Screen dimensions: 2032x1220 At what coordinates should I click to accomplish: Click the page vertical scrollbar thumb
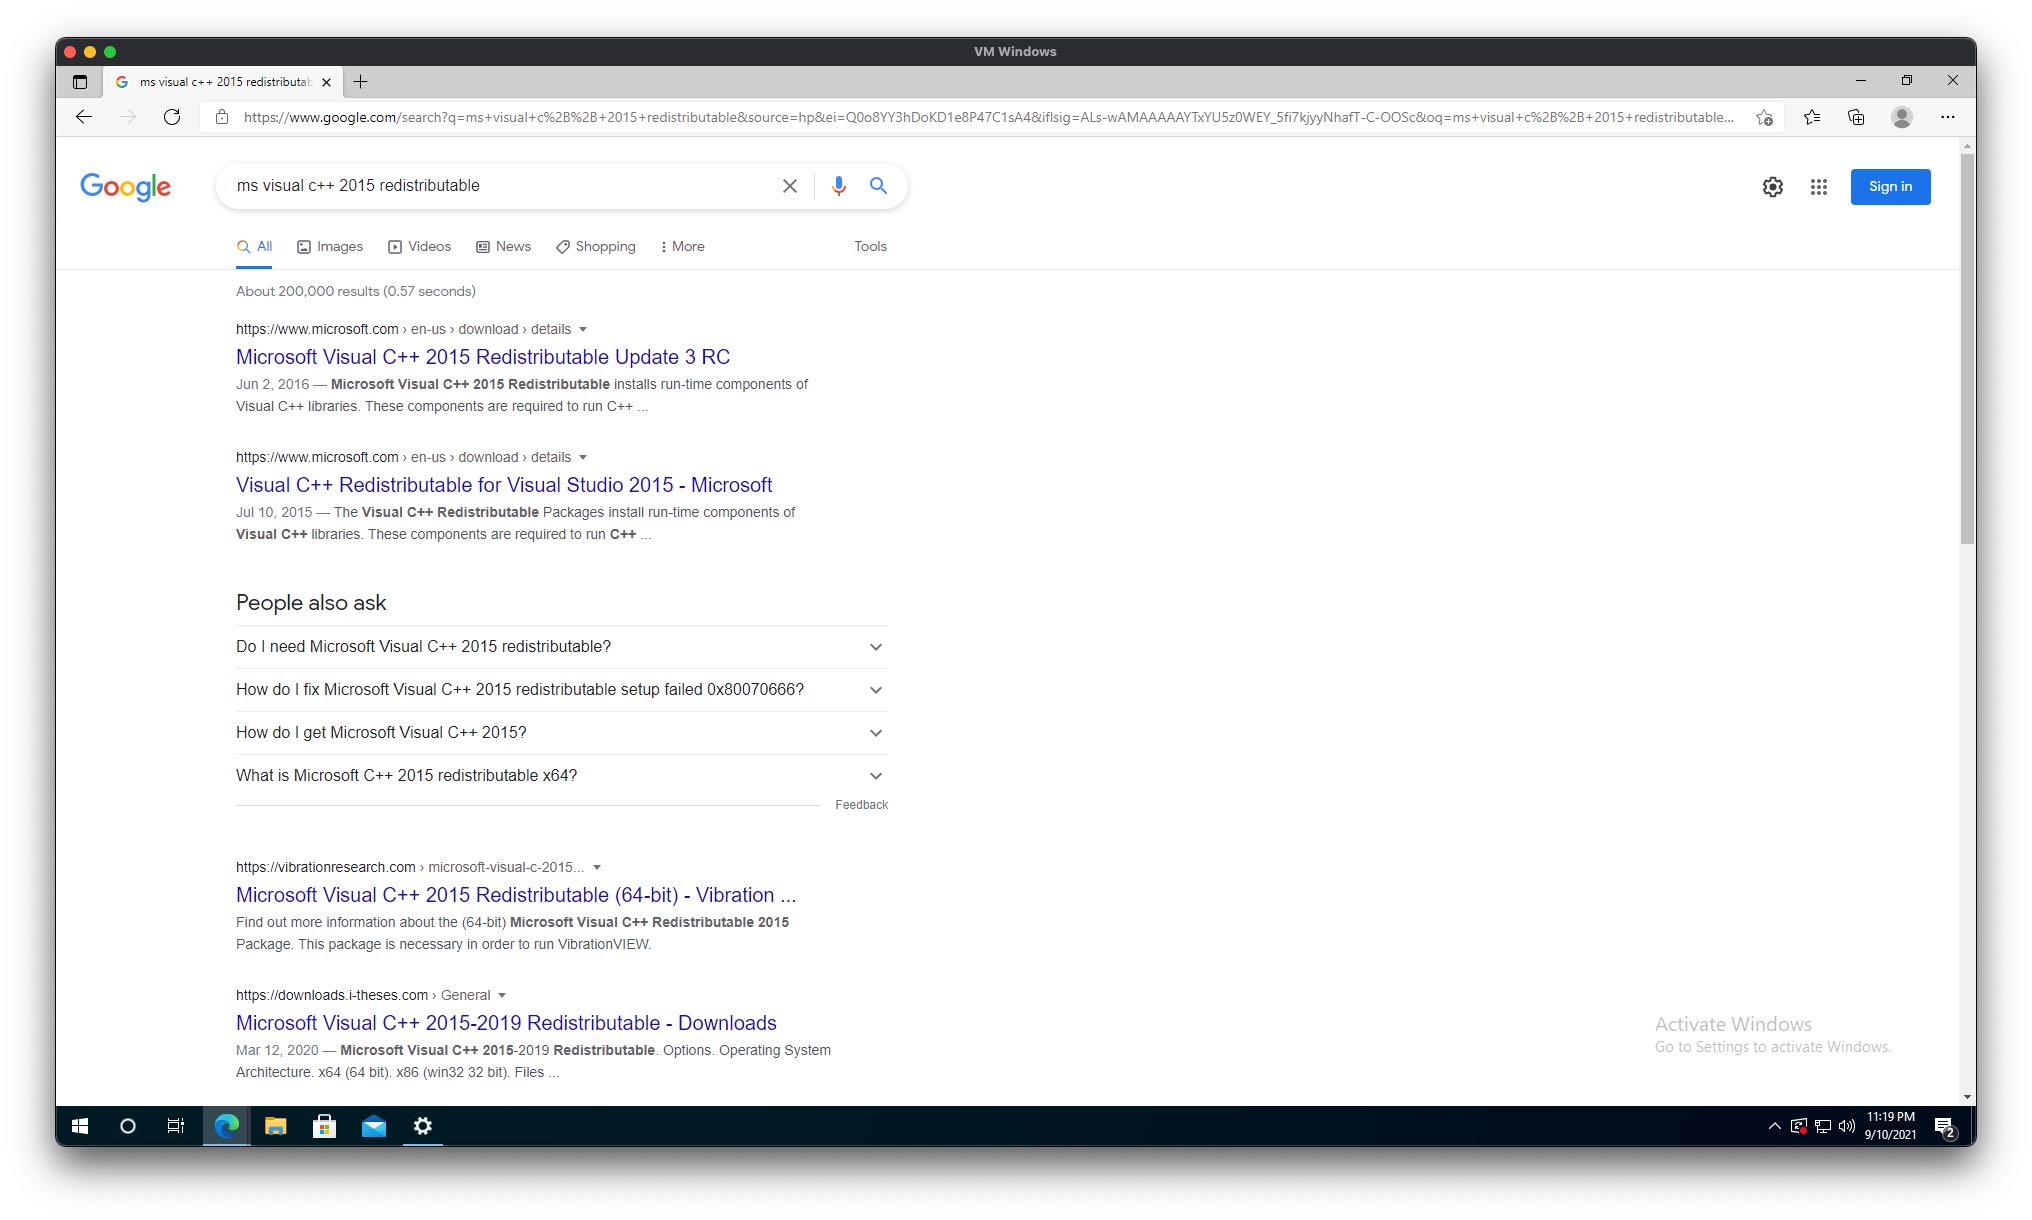click(1967, 348)
